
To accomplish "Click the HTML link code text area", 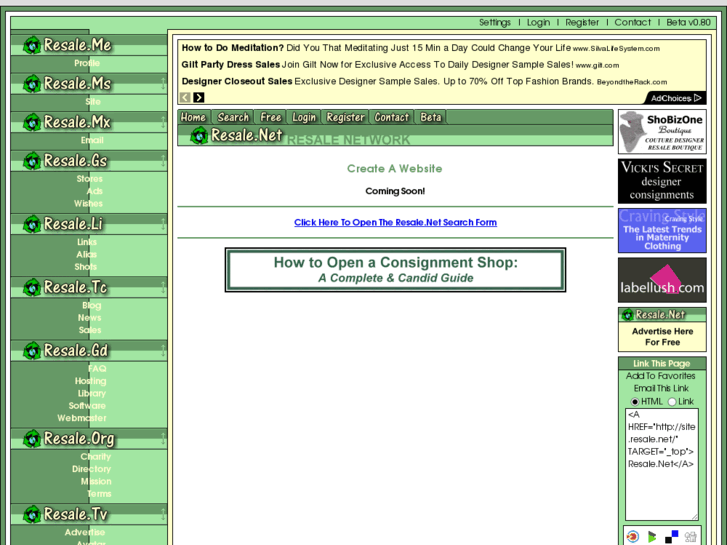I will point(662,464).
